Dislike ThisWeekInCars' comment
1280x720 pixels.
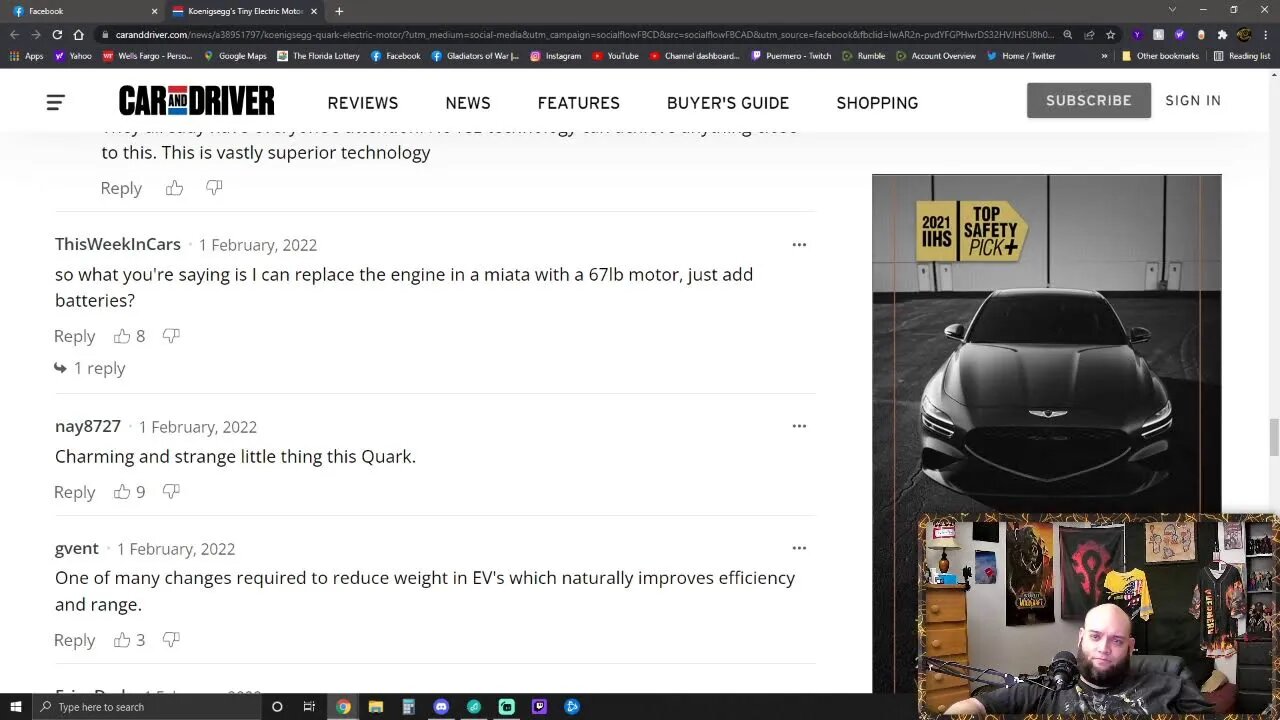tap(171, 336)
